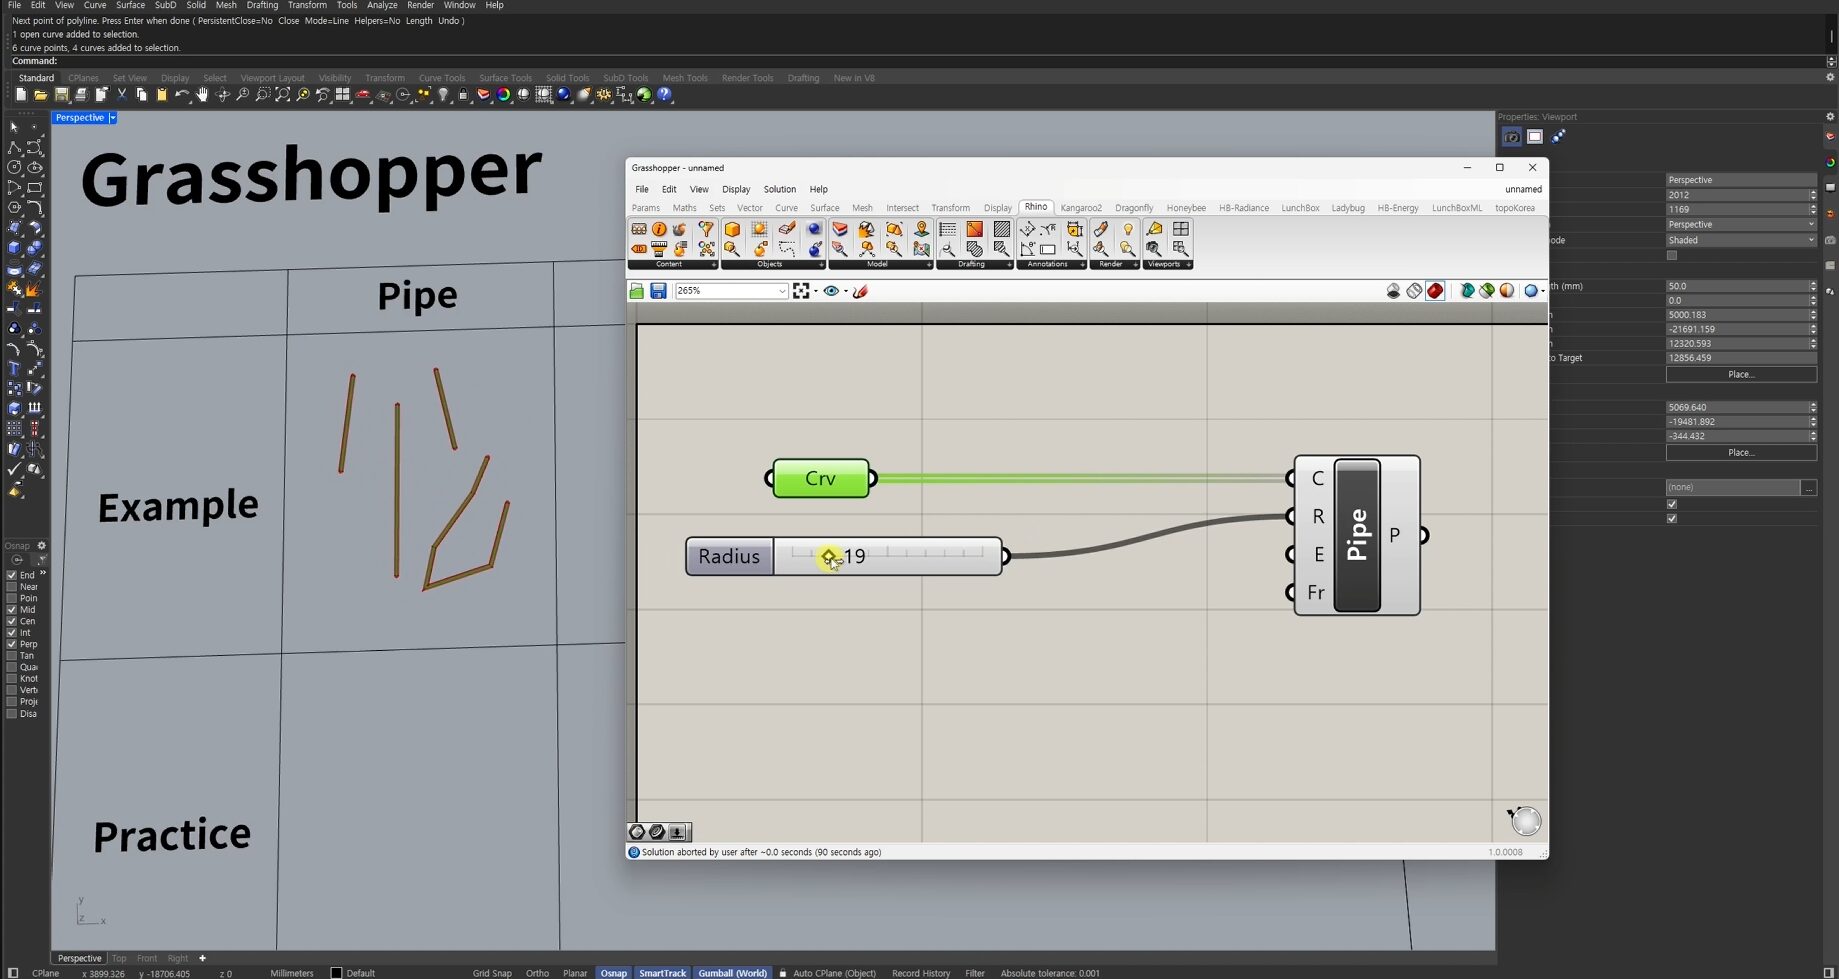
Task: Open the Shaded display mode dropdown
Action: click(x=1740, y=240)
